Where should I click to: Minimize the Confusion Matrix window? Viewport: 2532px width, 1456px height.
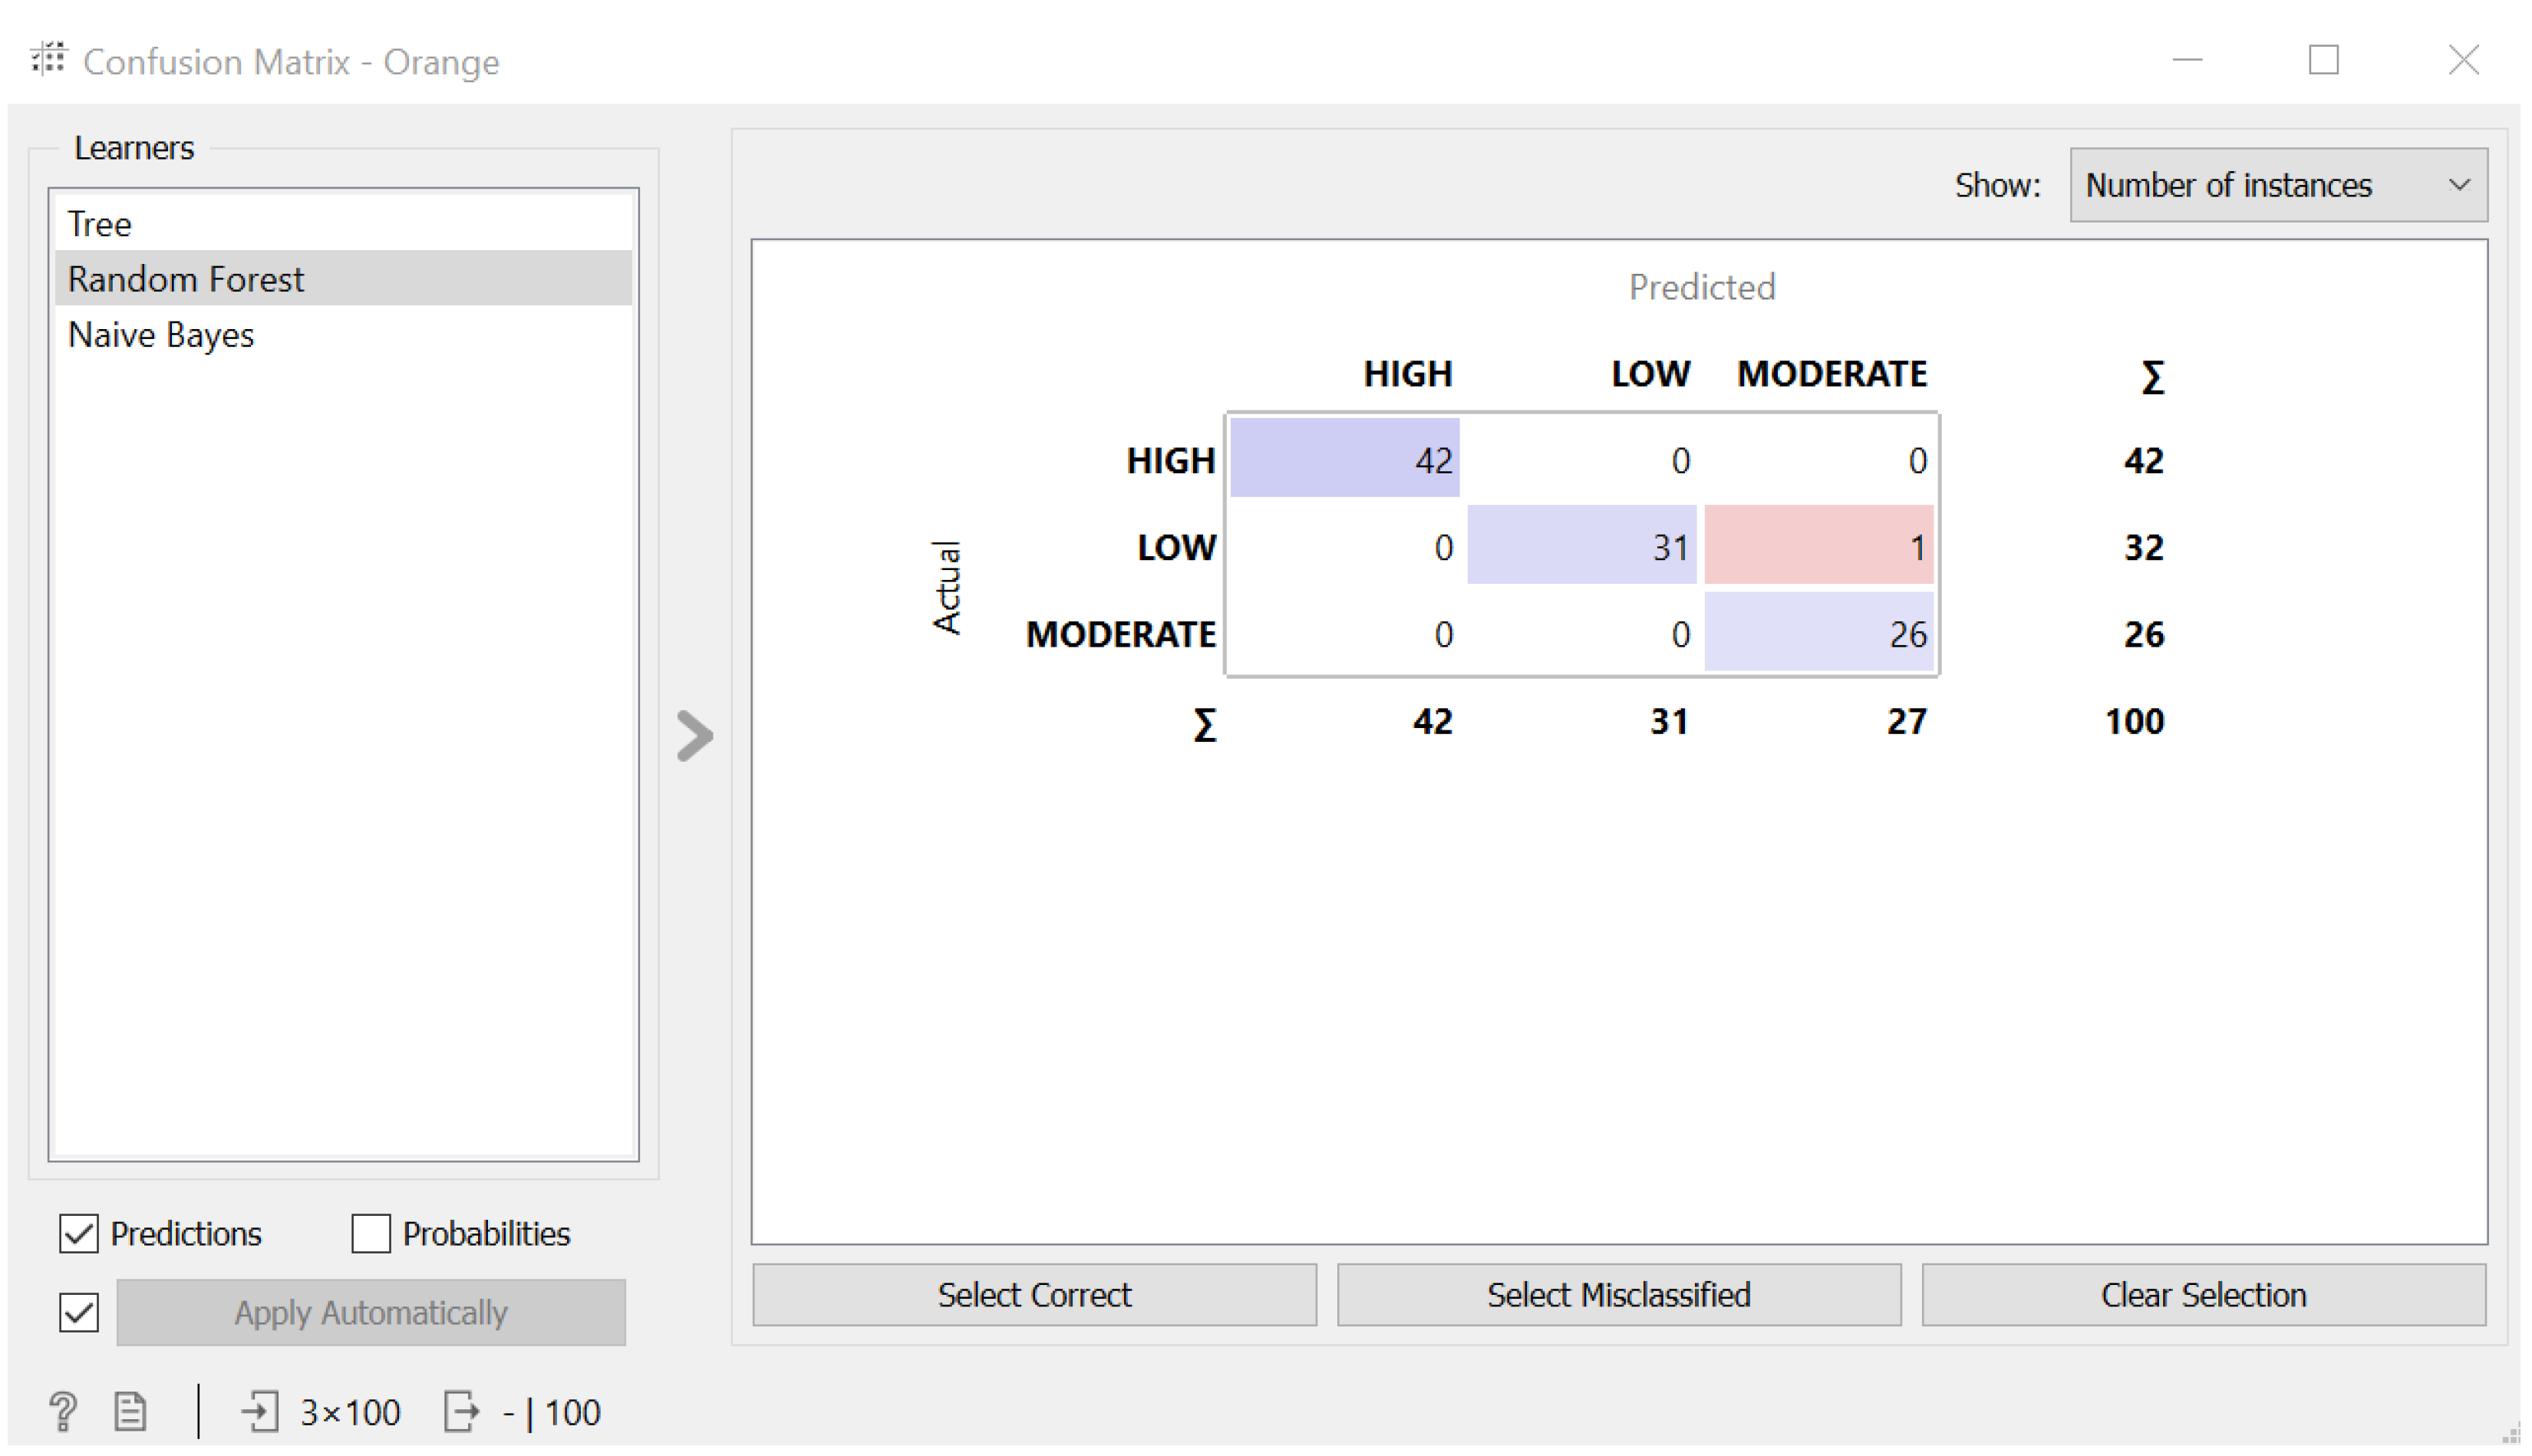coord(2186,60)
